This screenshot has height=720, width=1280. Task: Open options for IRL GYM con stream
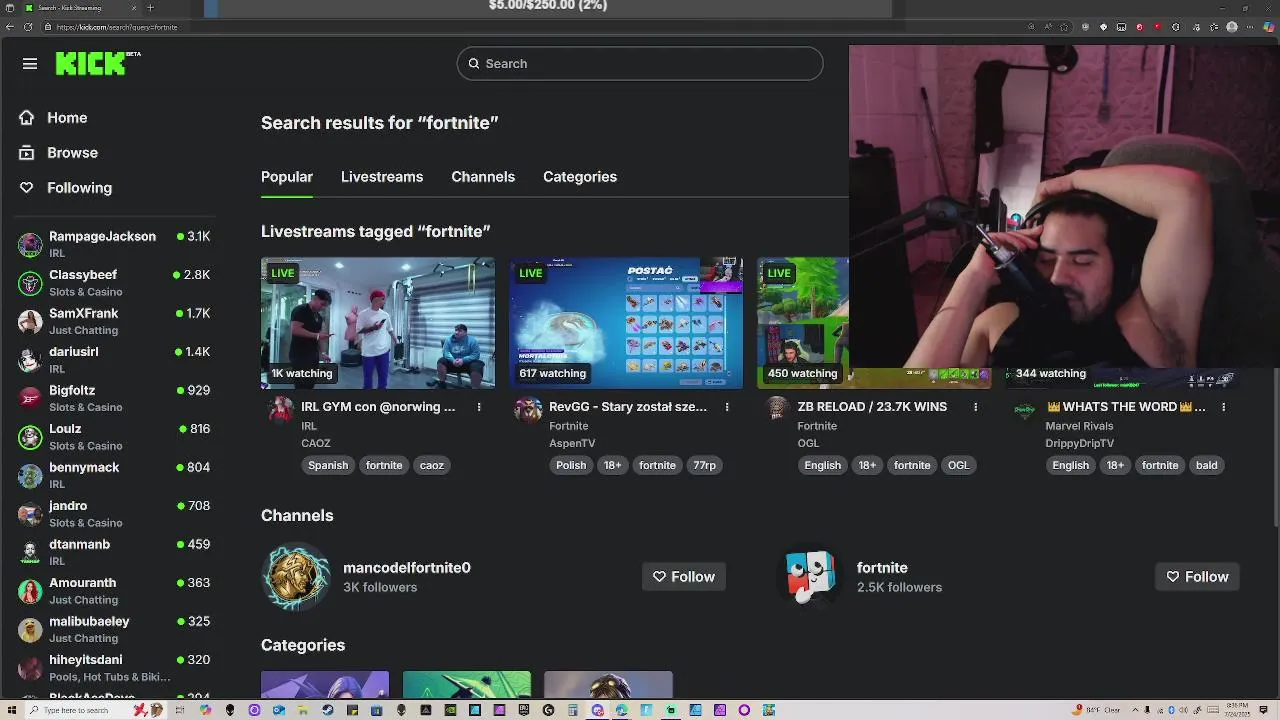[x=479, y=407]
